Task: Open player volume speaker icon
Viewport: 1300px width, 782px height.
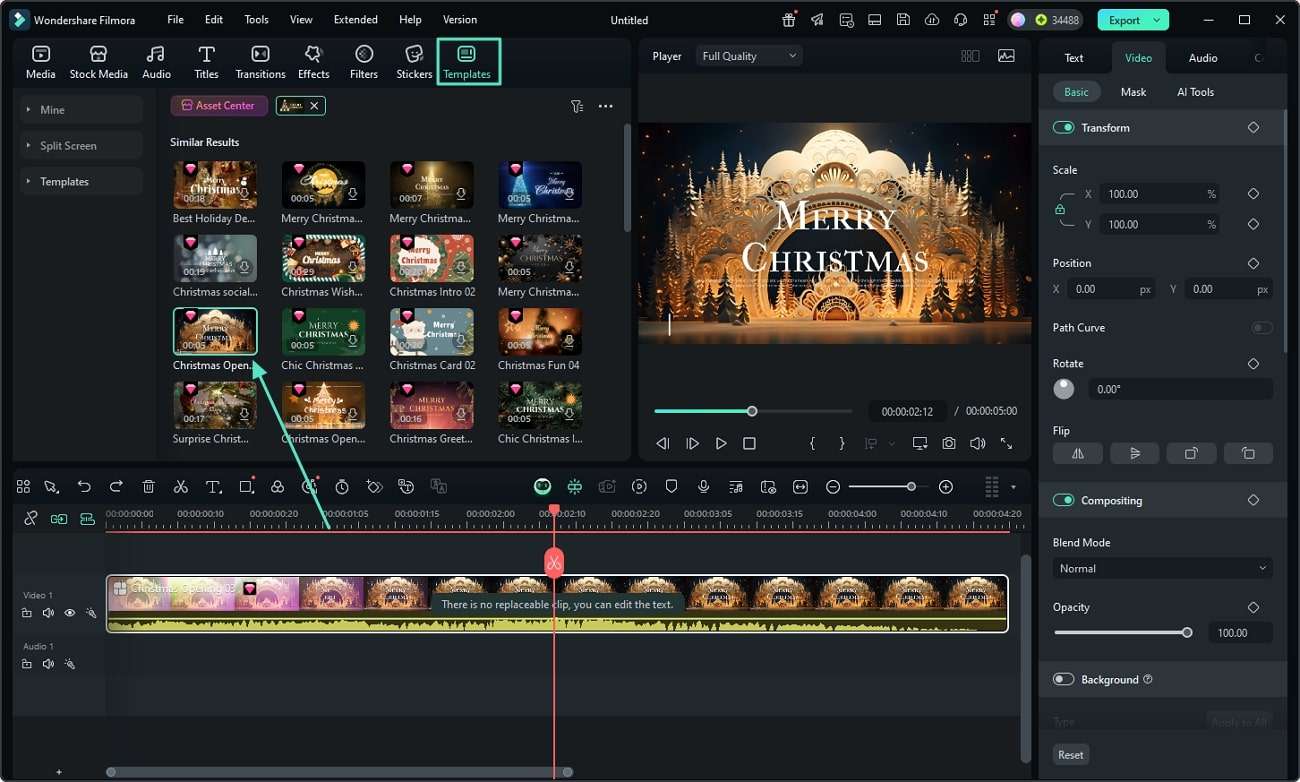Action: click(x=977, y=443)
